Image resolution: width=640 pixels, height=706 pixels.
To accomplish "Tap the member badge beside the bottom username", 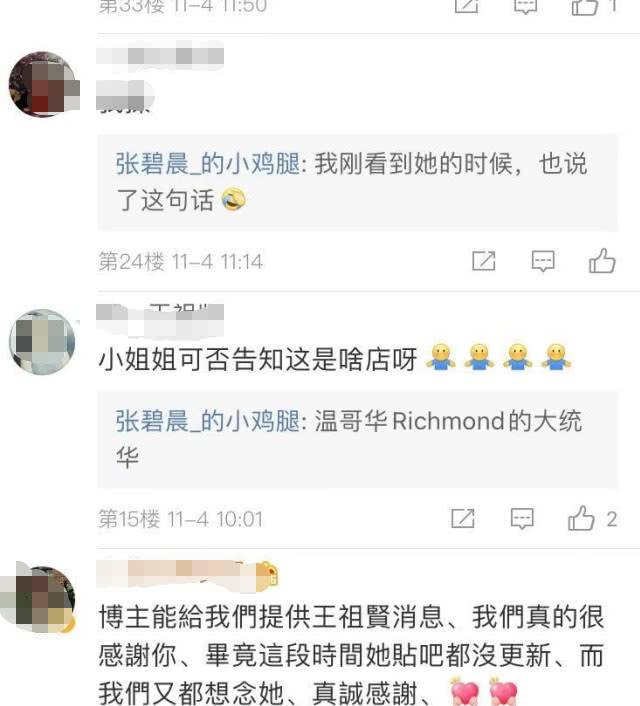I will click(x=267, y=576).
